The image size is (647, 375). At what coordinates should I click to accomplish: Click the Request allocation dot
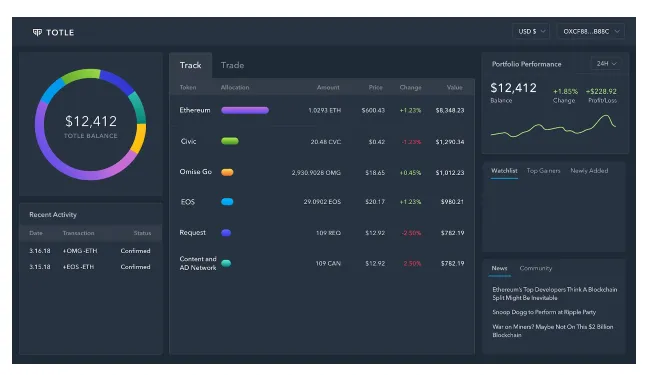click(x=226, y=233)
